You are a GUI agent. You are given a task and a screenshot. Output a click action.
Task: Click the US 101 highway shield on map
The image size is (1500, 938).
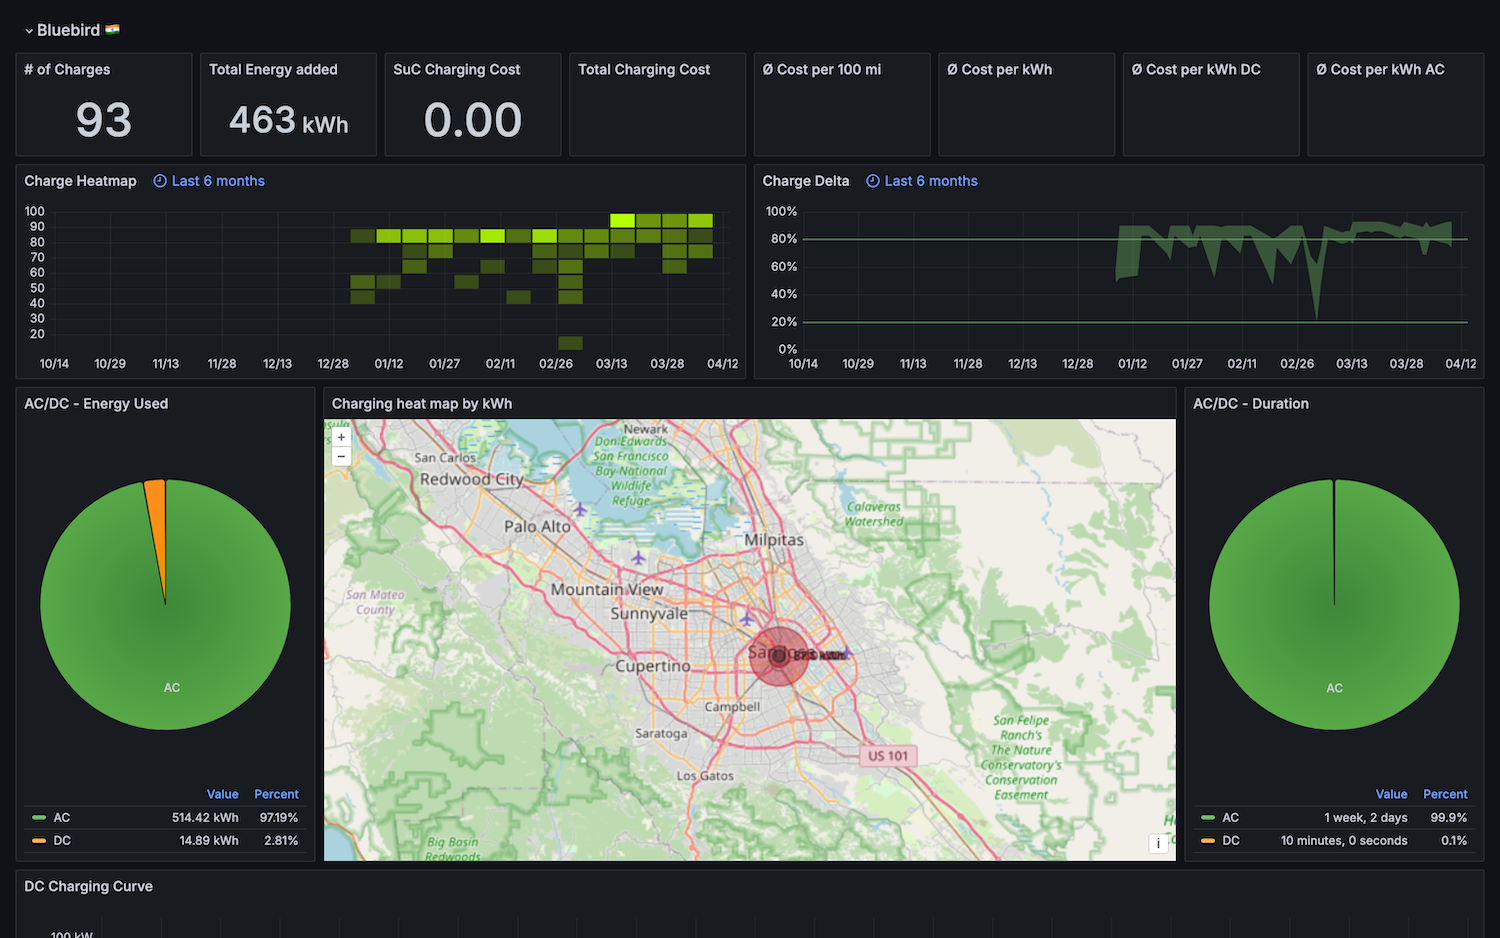pos(888,756)
